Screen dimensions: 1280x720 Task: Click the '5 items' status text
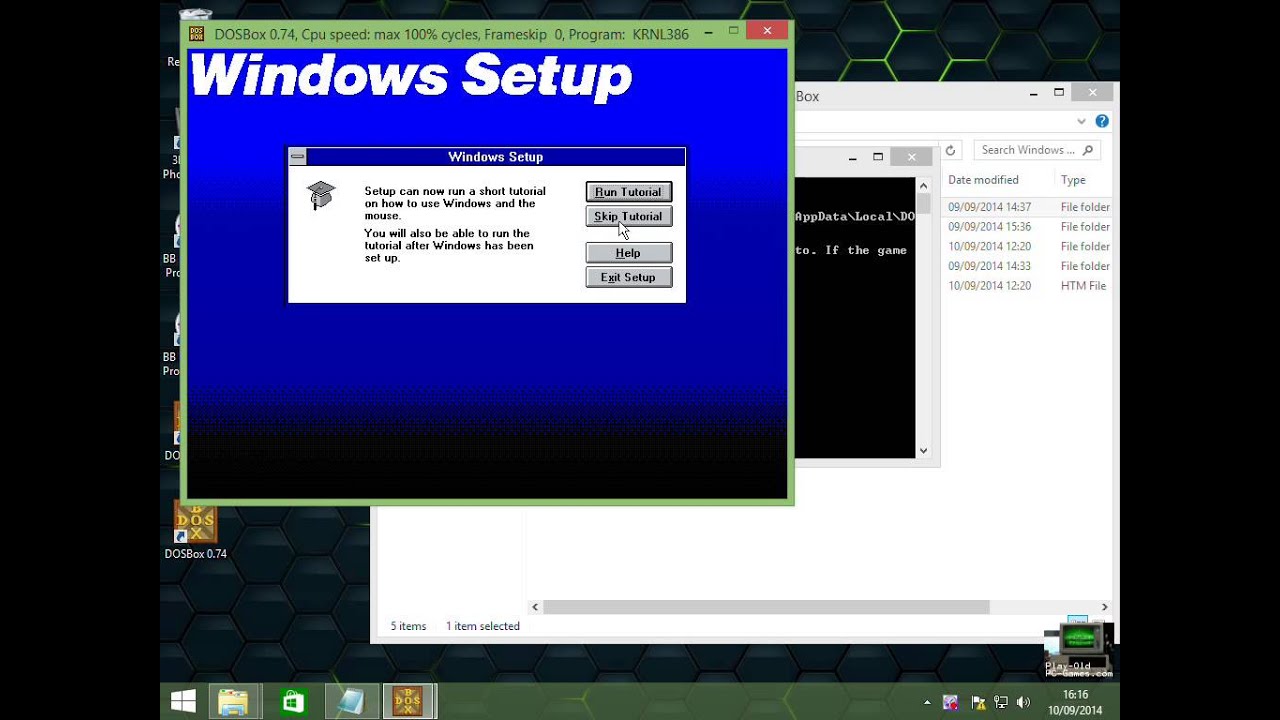click(408, 626)
